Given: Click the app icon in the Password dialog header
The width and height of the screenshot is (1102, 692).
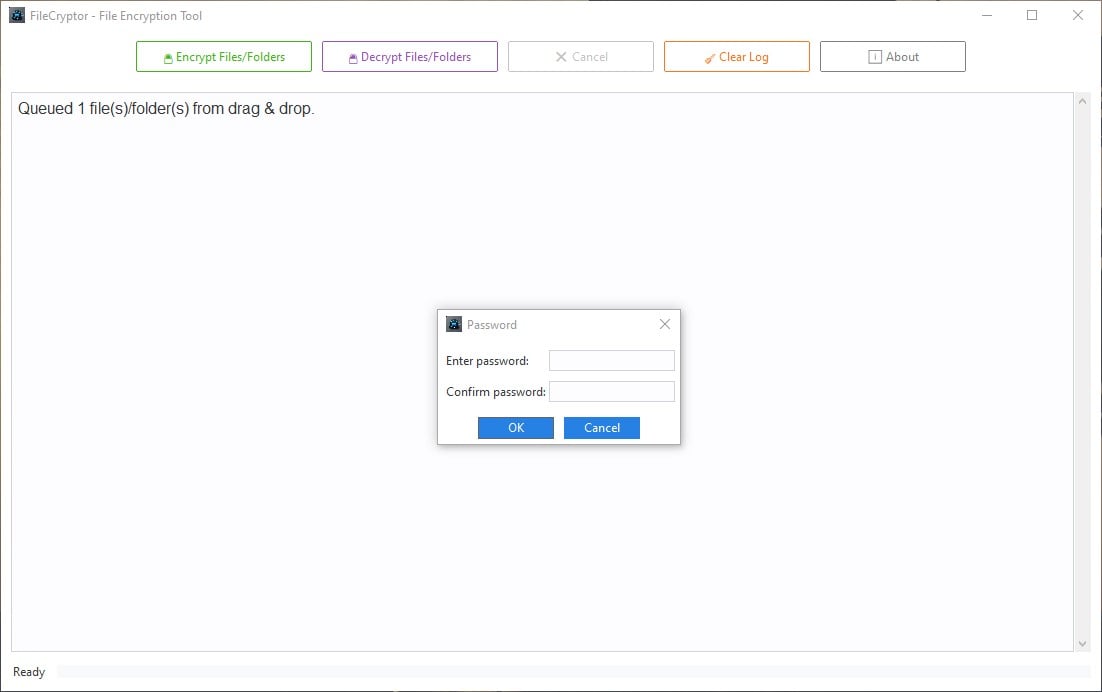Looking at the screenshot, I should pos(456,324).
